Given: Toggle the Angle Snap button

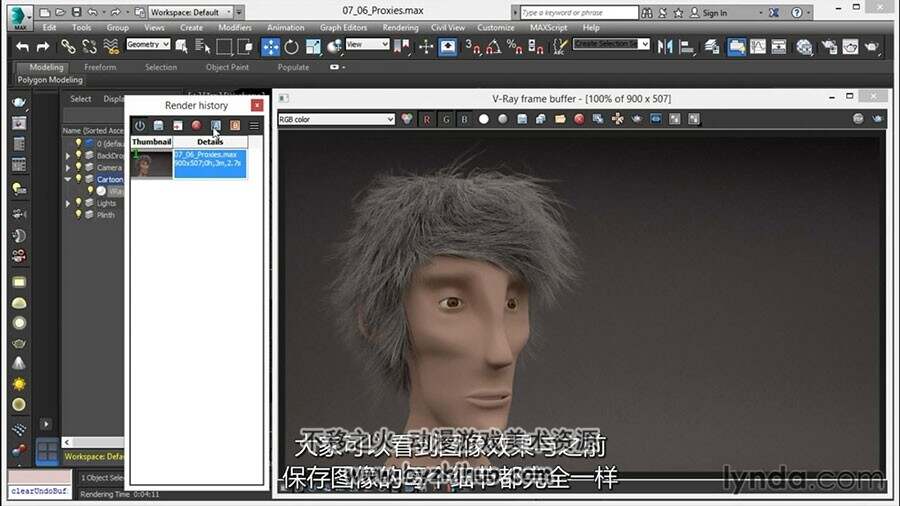Looking at the screenshot, I should point(494,46).
